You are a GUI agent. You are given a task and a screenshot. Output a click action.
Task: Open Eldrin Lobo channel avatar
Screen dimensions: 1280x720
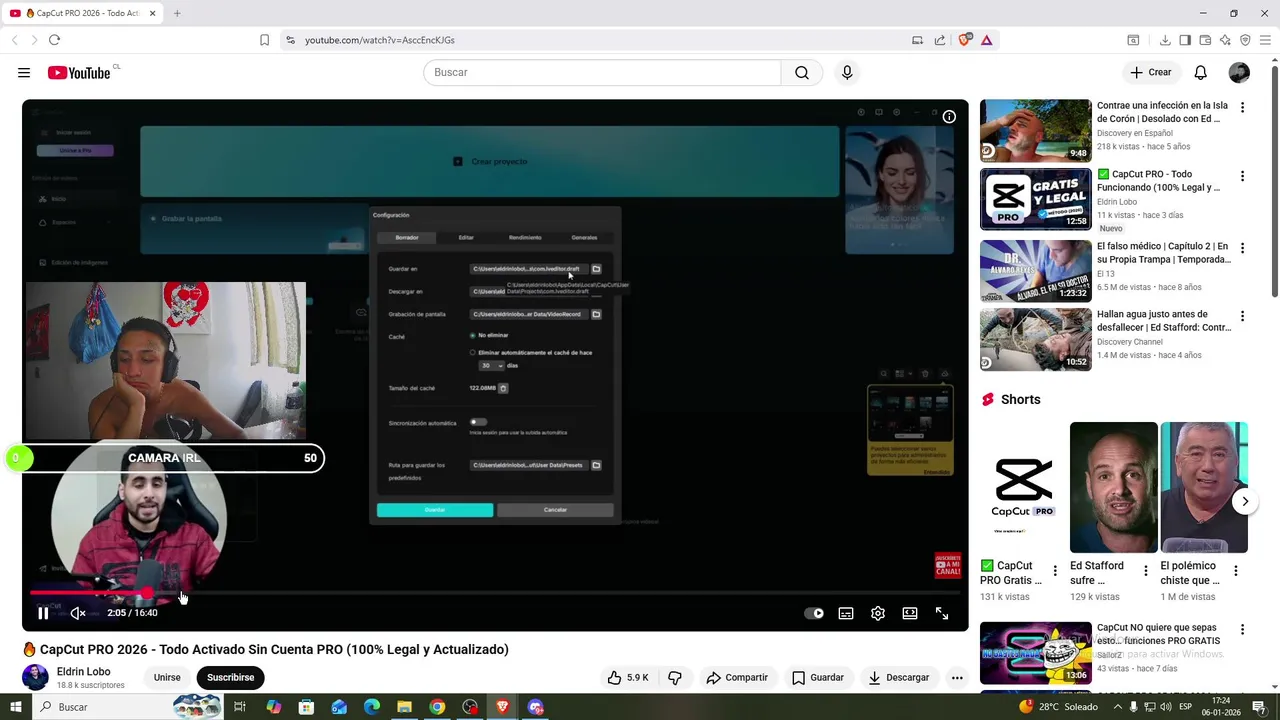coord(35,677)
